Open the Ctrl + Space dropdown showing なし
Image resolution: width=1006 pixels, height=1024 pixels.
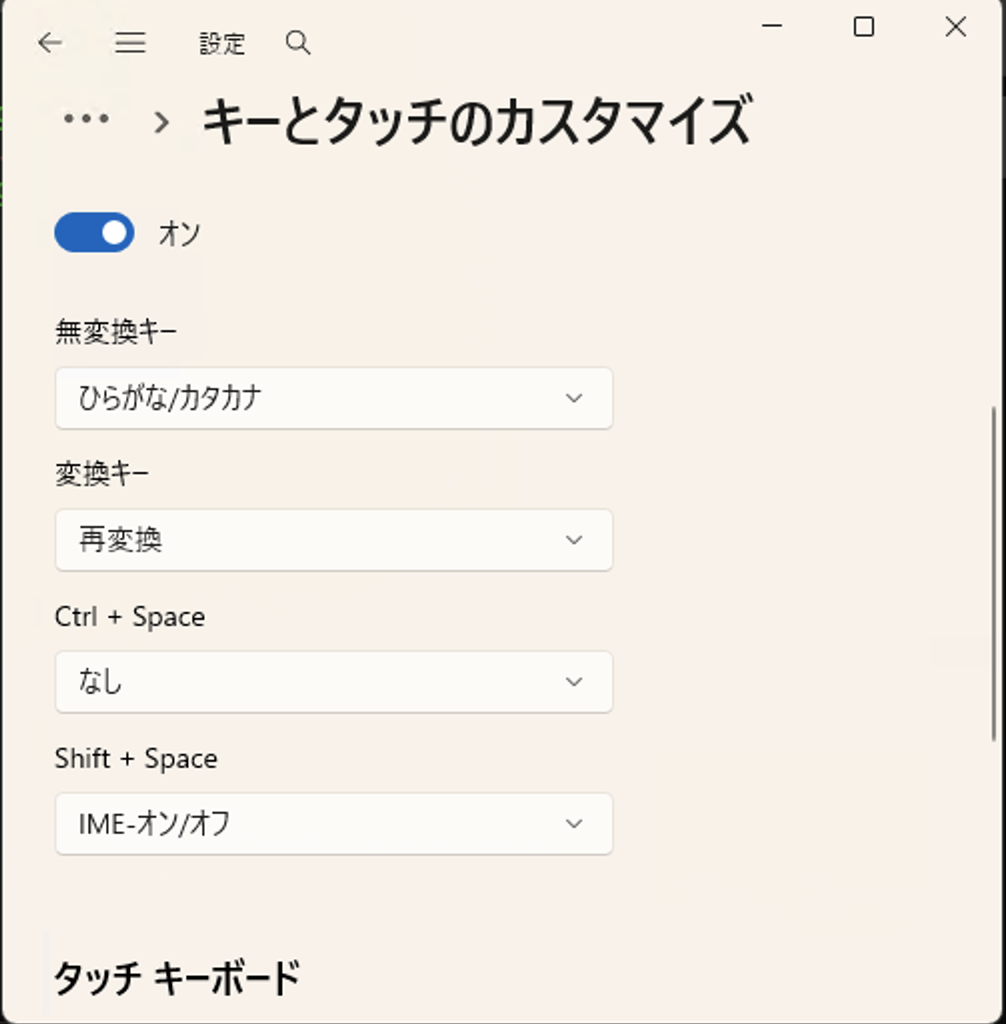click(334, 682)
